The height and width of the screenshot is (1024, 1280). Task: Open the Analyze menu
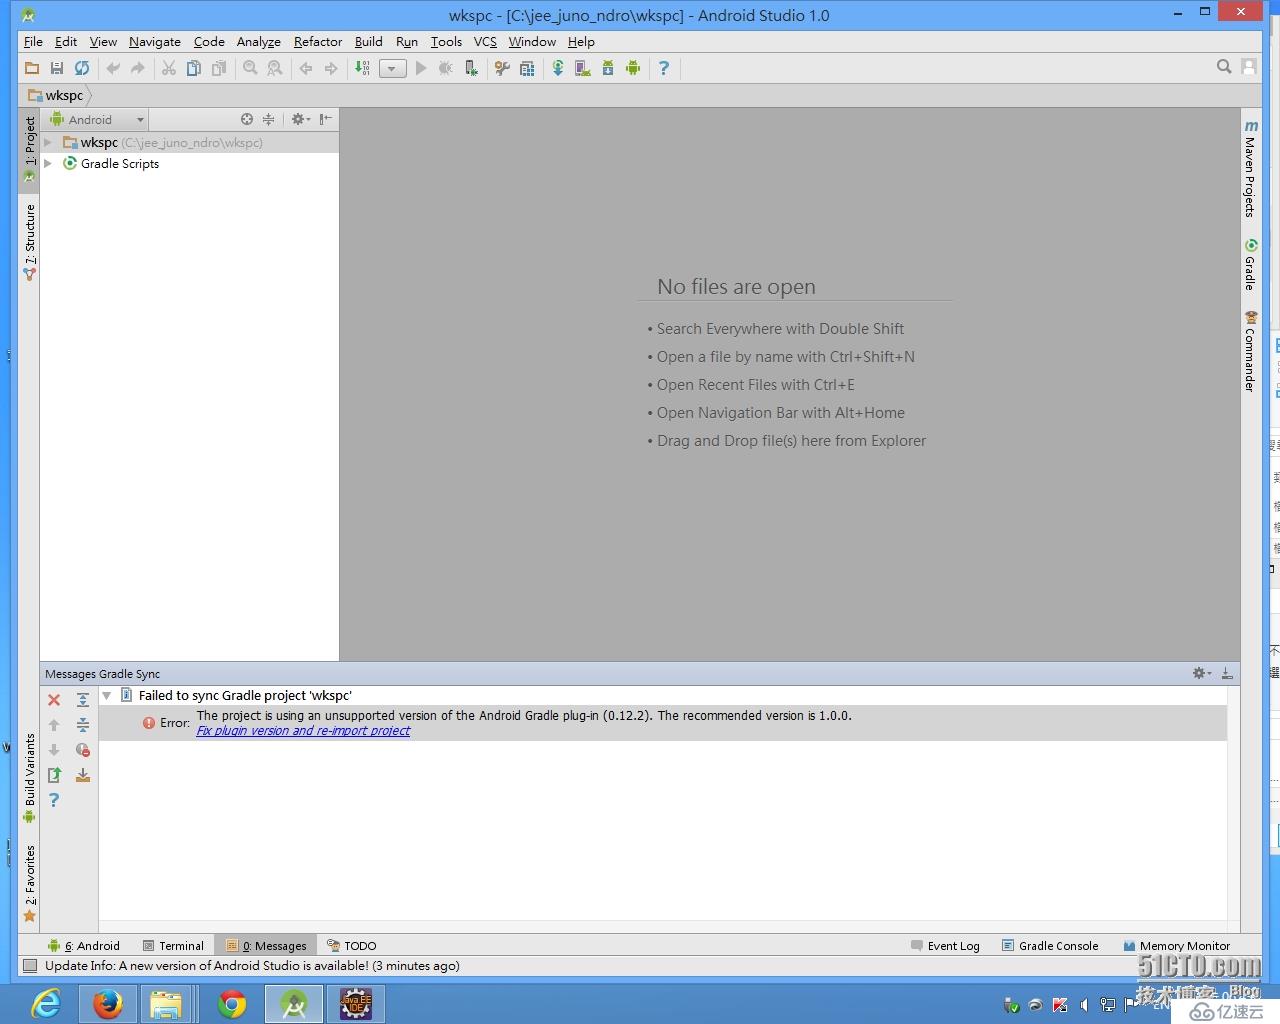[x=259, y=42]
